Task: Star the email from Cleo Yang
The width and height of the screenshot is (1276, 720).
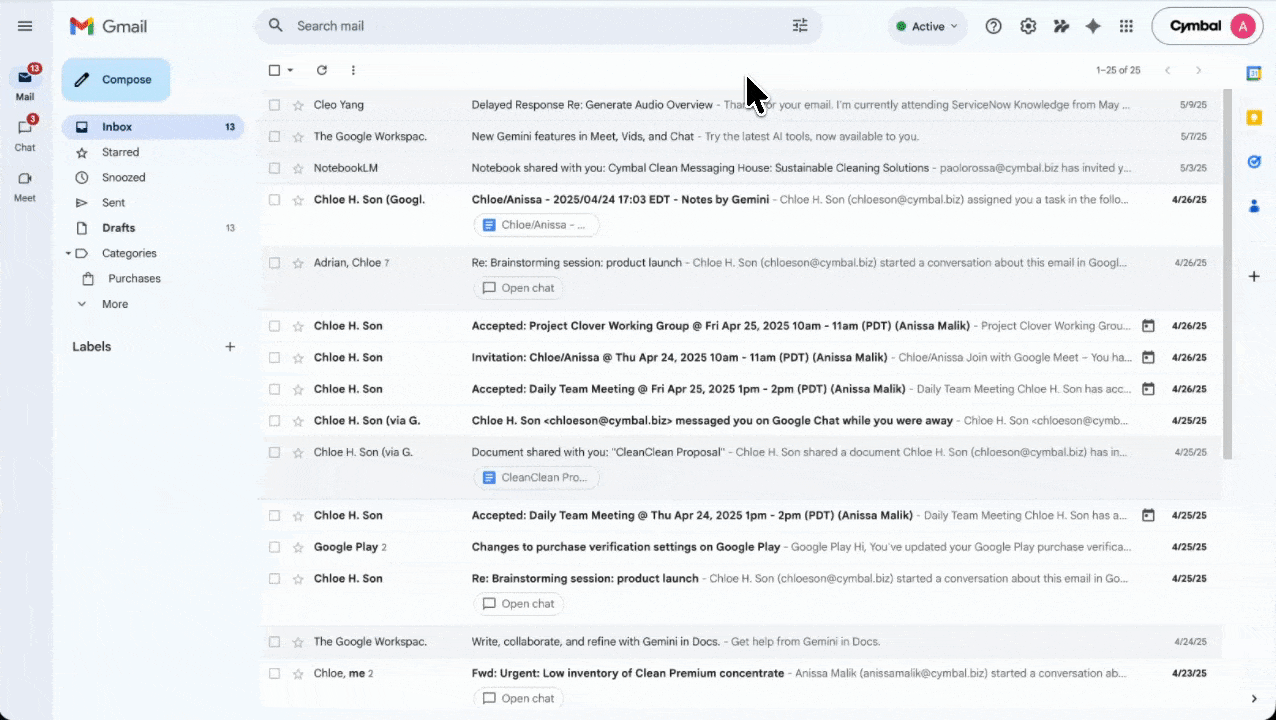Action: point(297,104)
